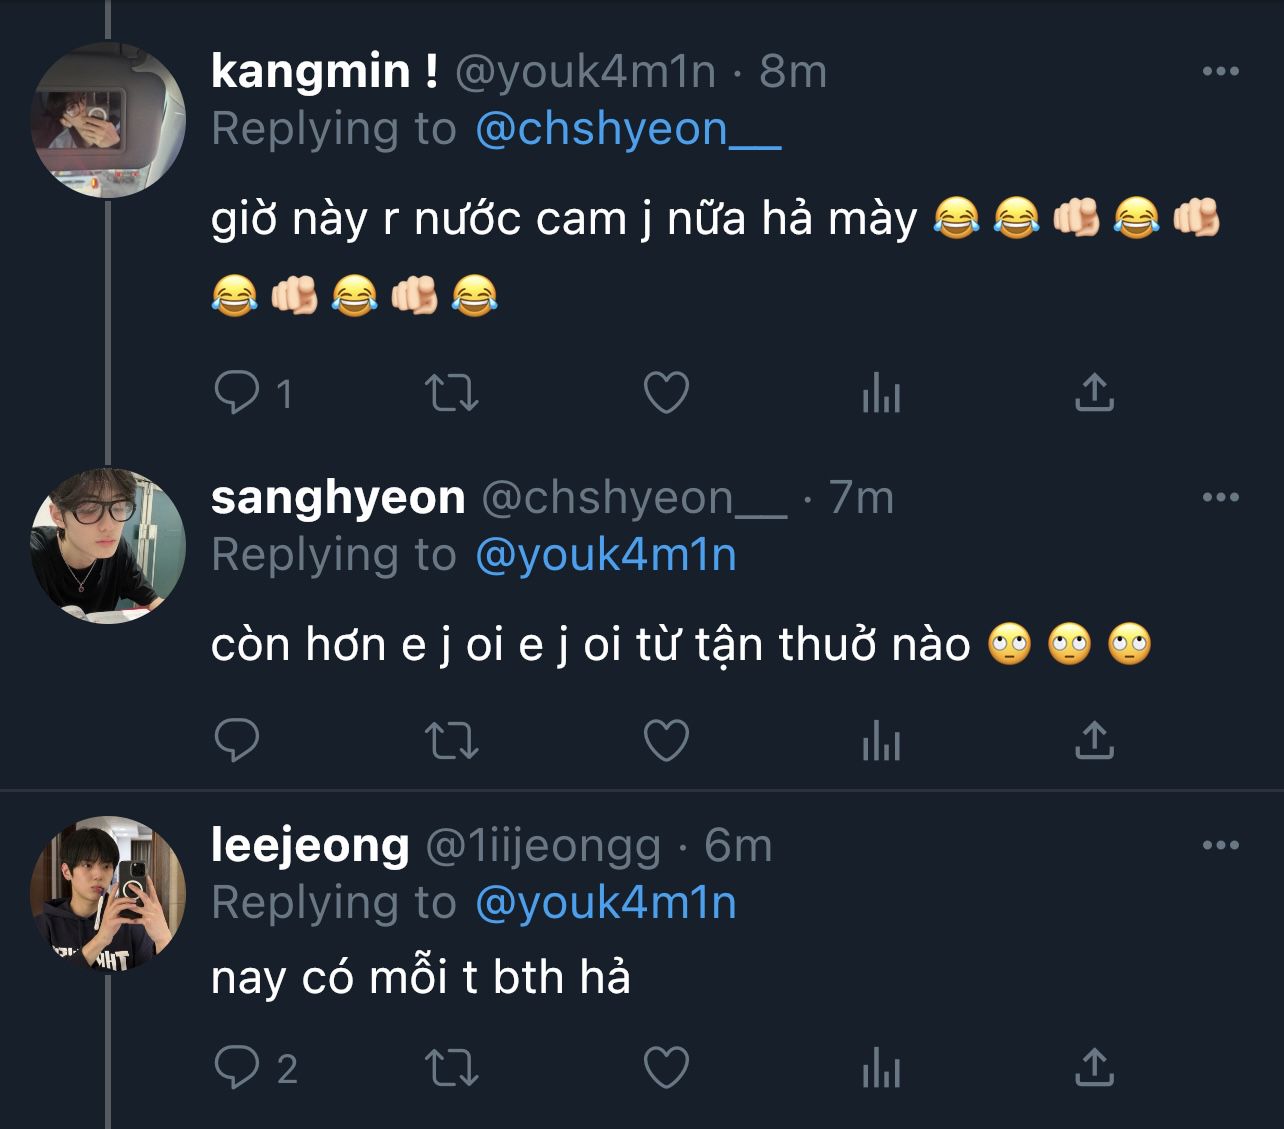Reply to sanghyeon's tweet
Screen dimensions: 1284x1129
[x=238, y=741]
